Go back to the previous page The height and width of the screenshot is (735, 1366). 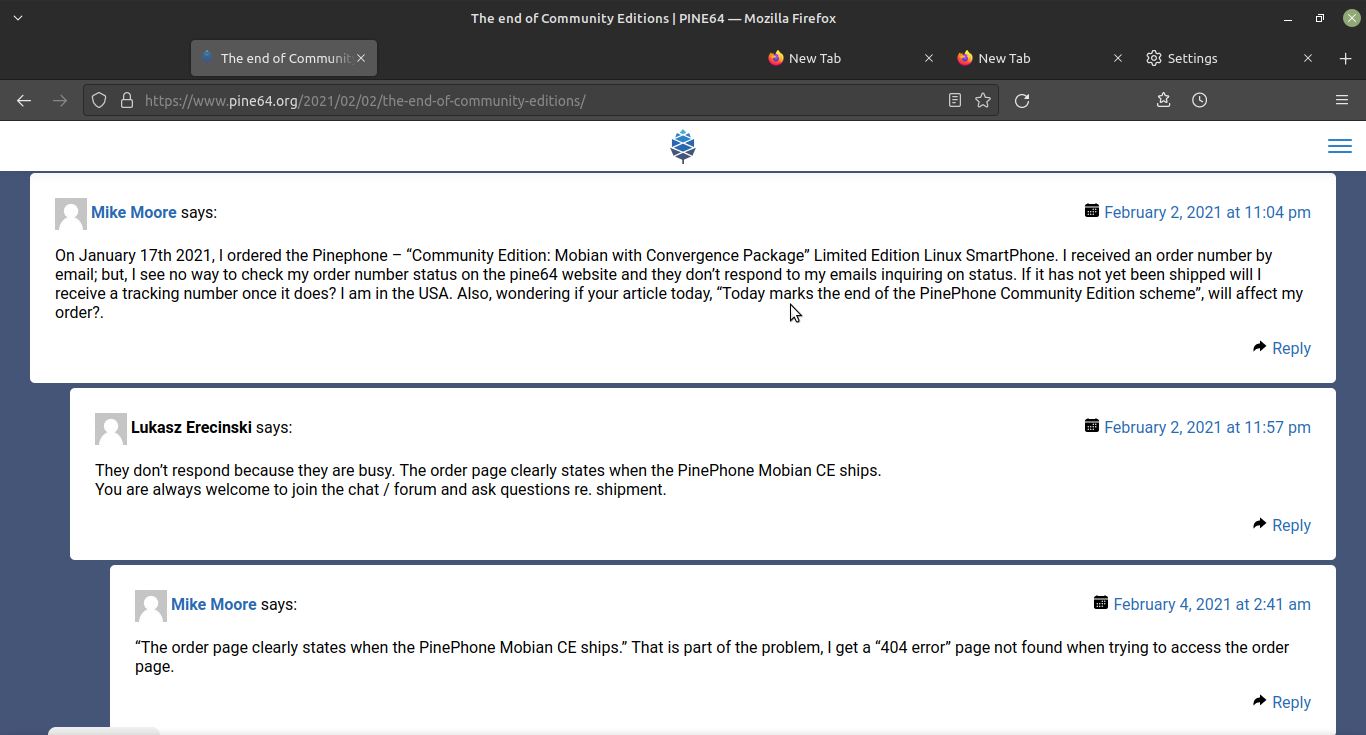(x=24, y=100)
